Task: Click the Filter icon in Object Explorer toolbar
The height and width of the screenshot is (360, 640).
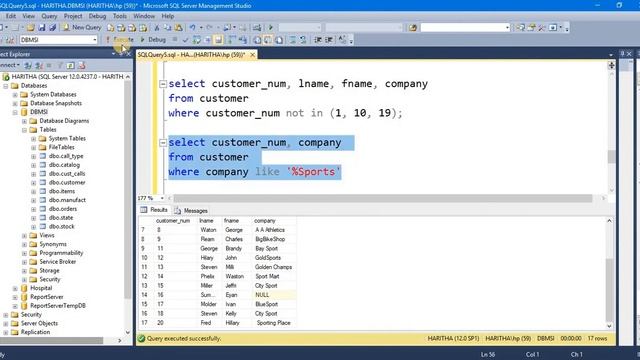Action: [60, 65]
